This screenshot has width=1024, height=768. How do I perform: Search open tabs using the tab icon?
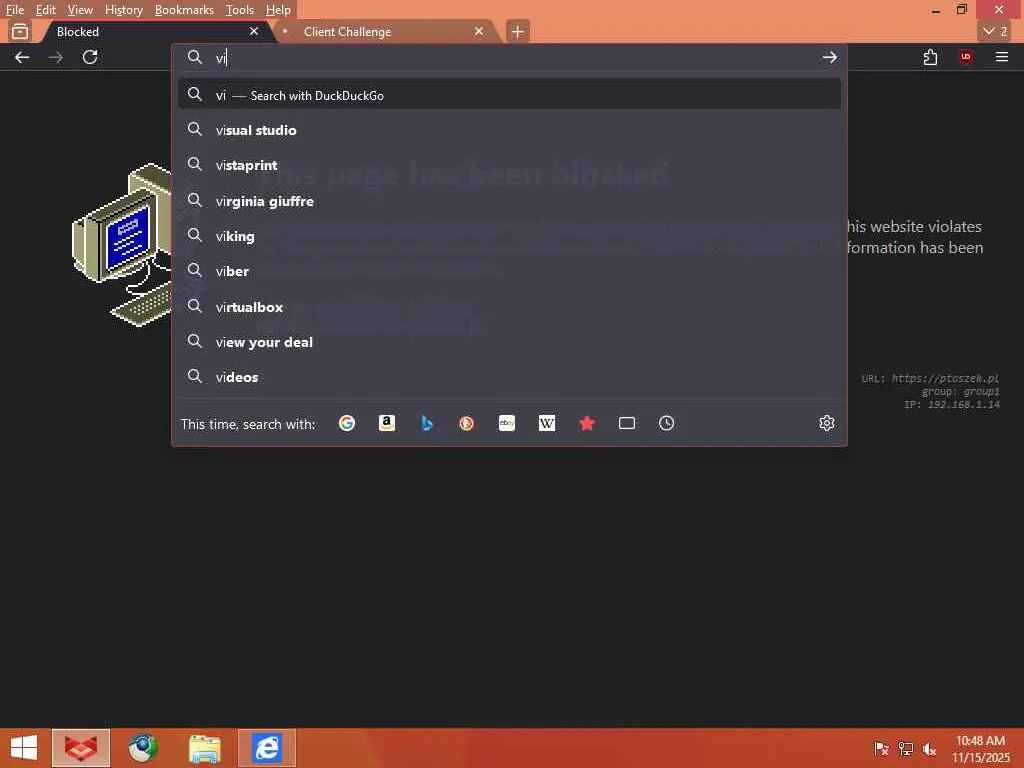point(627,423)
